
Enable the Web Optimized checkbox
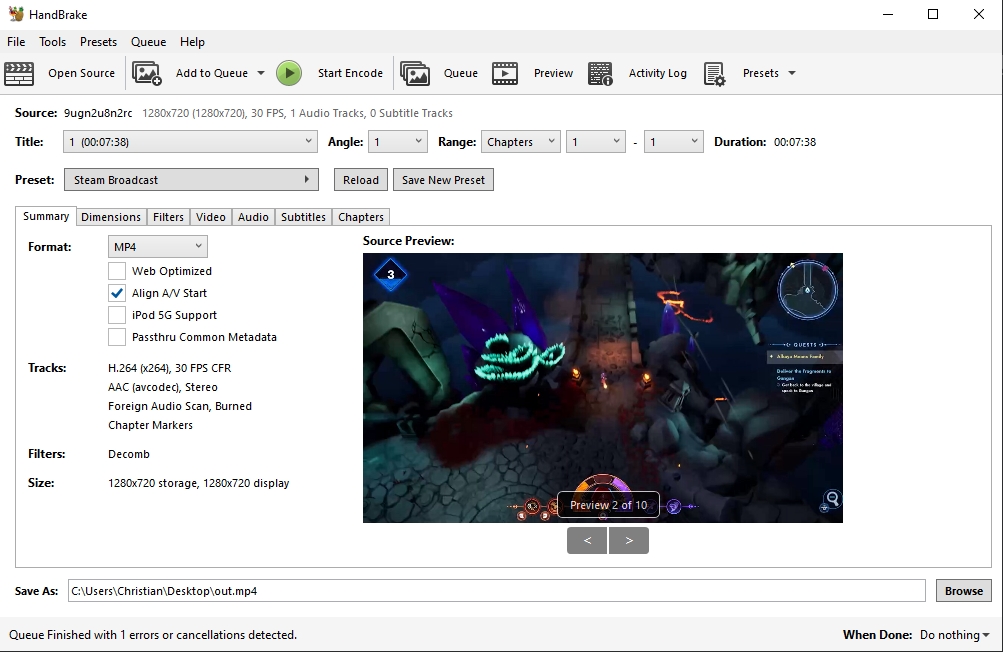[116, 271]
